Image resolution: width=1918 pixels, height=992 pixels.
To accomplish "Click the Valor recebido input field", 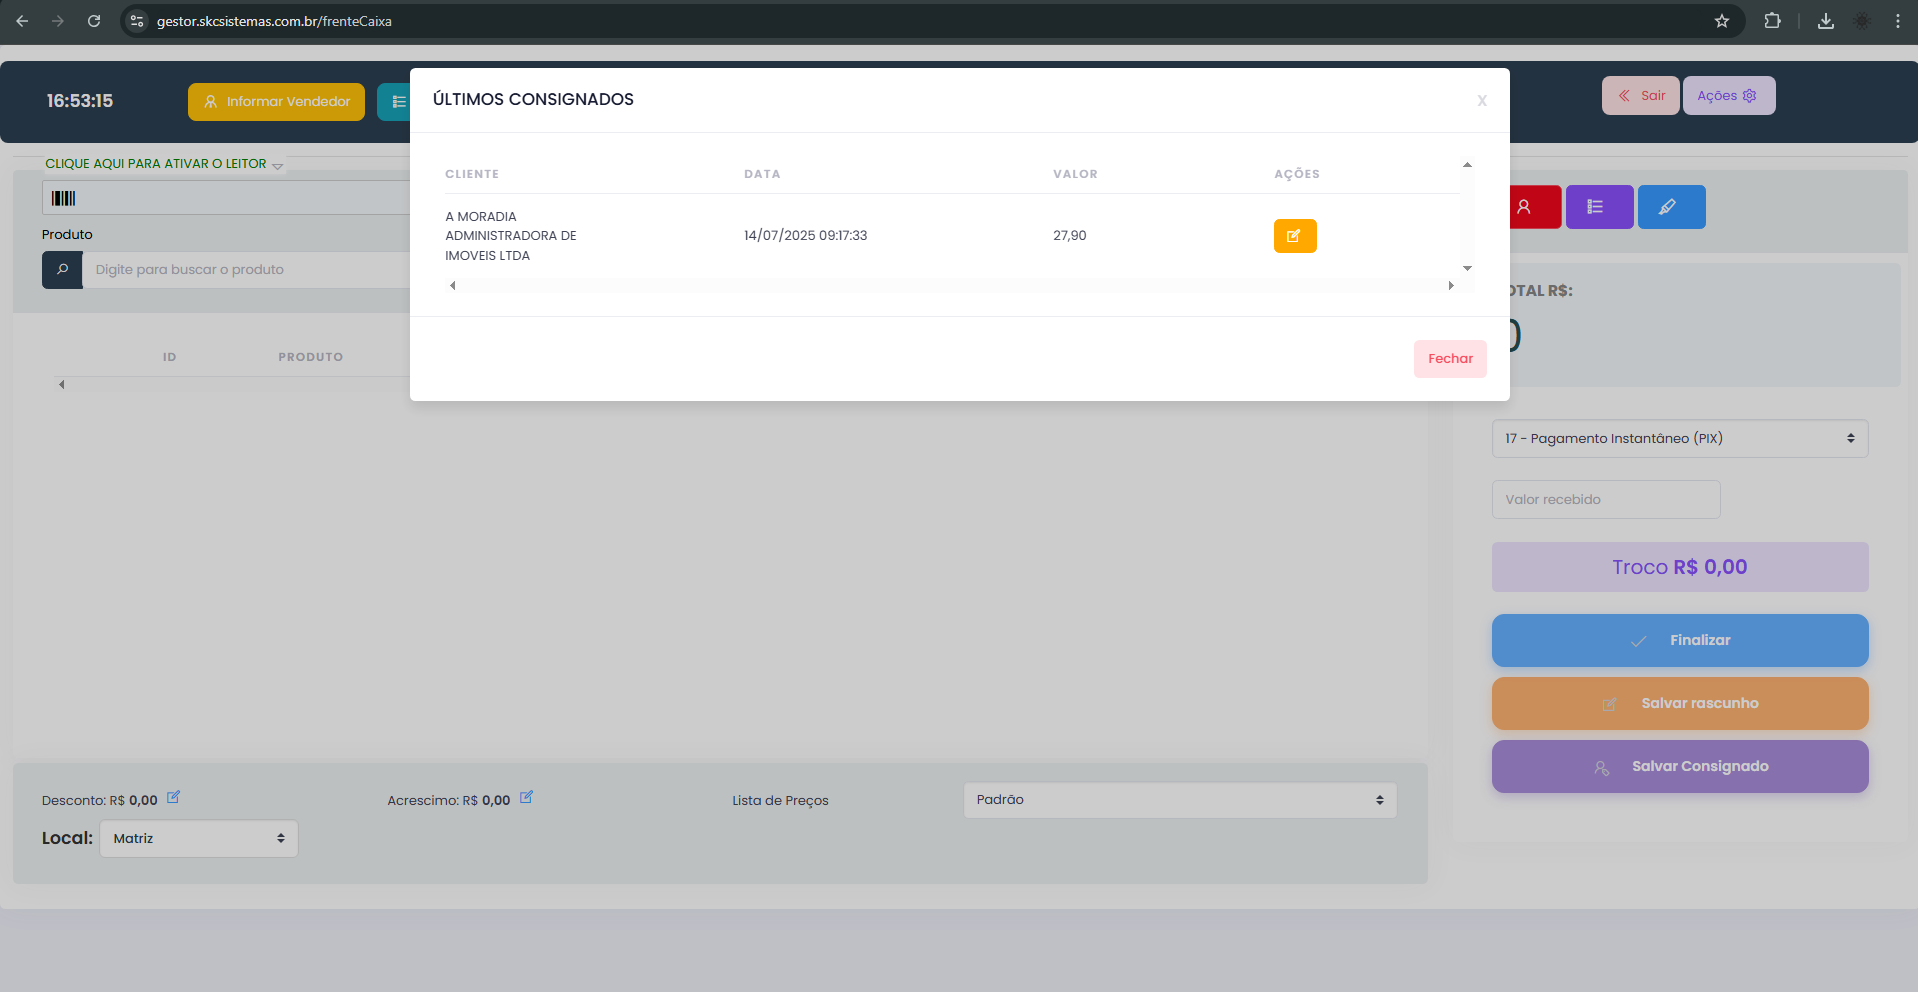I will pos(1605,500).
